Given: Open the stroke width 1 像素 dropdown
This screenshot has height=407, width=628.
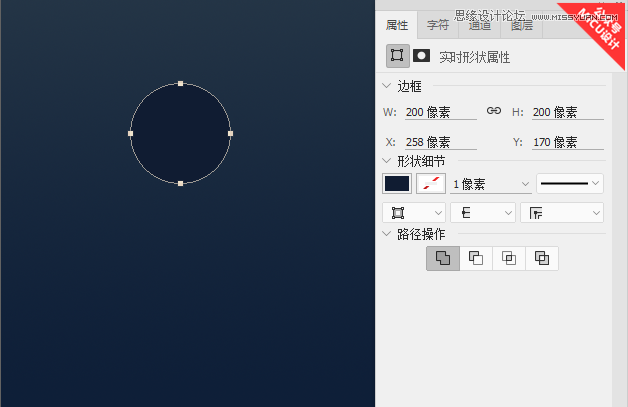Looking at the screenshot, I should [x=491, y=184].
